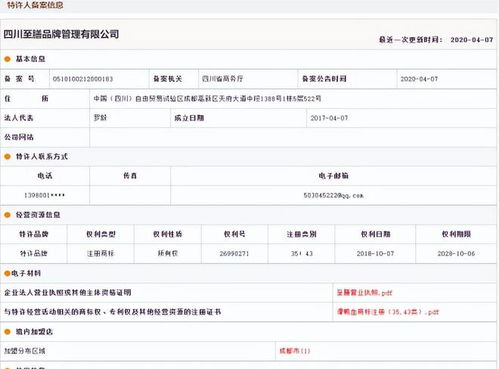
Task: Select the 特许人备案信息 page heading
Action: tap(35, 5)
